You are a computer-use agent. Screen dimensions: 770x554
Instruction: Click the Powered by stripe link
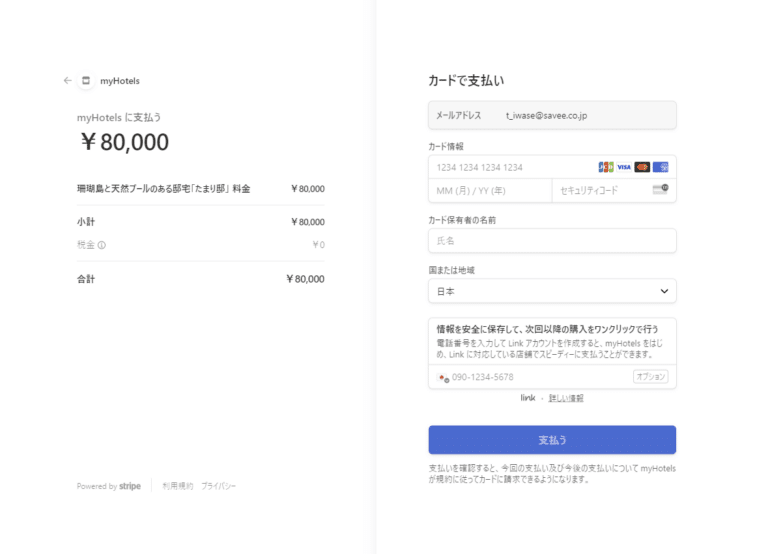click(x=109, y=486)
